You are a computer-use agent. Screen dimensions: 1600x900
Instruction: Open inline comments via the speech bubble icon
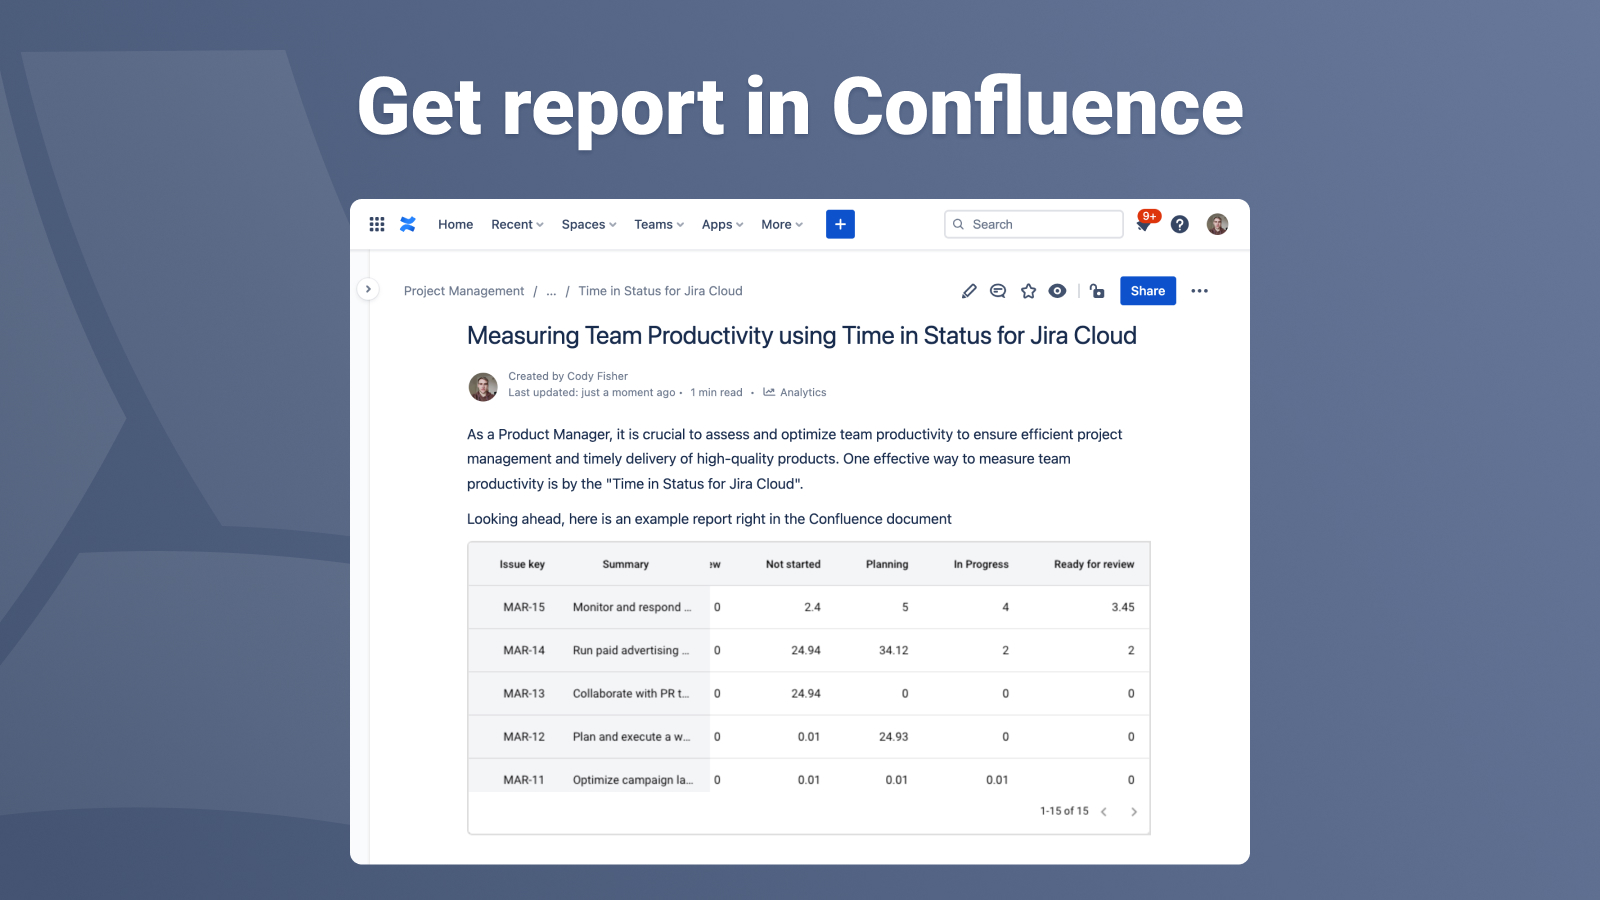997,291
